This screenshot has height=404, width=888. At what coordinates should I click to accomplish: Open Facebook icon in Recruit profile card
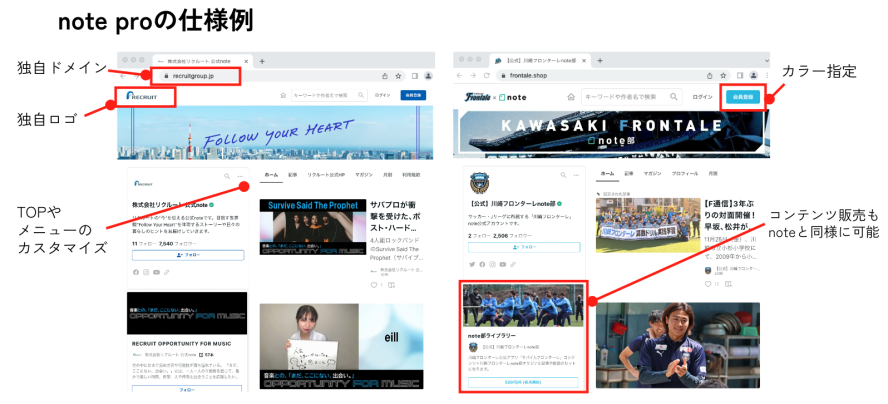[136, 272]
